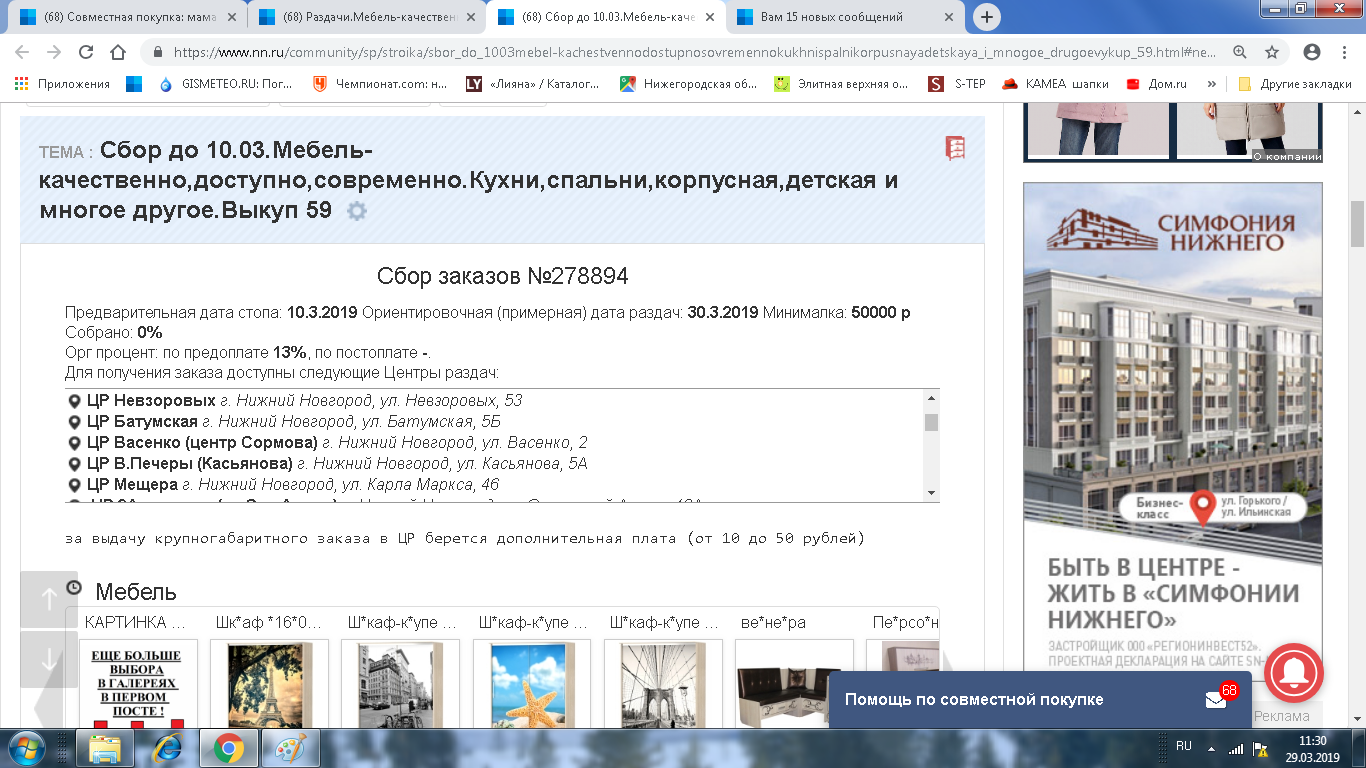Viewport: 1366px width, 768px height.
Task: Open the Chrome profile avatar icon
Action: pyautogui.click(x=1312, y=53)
